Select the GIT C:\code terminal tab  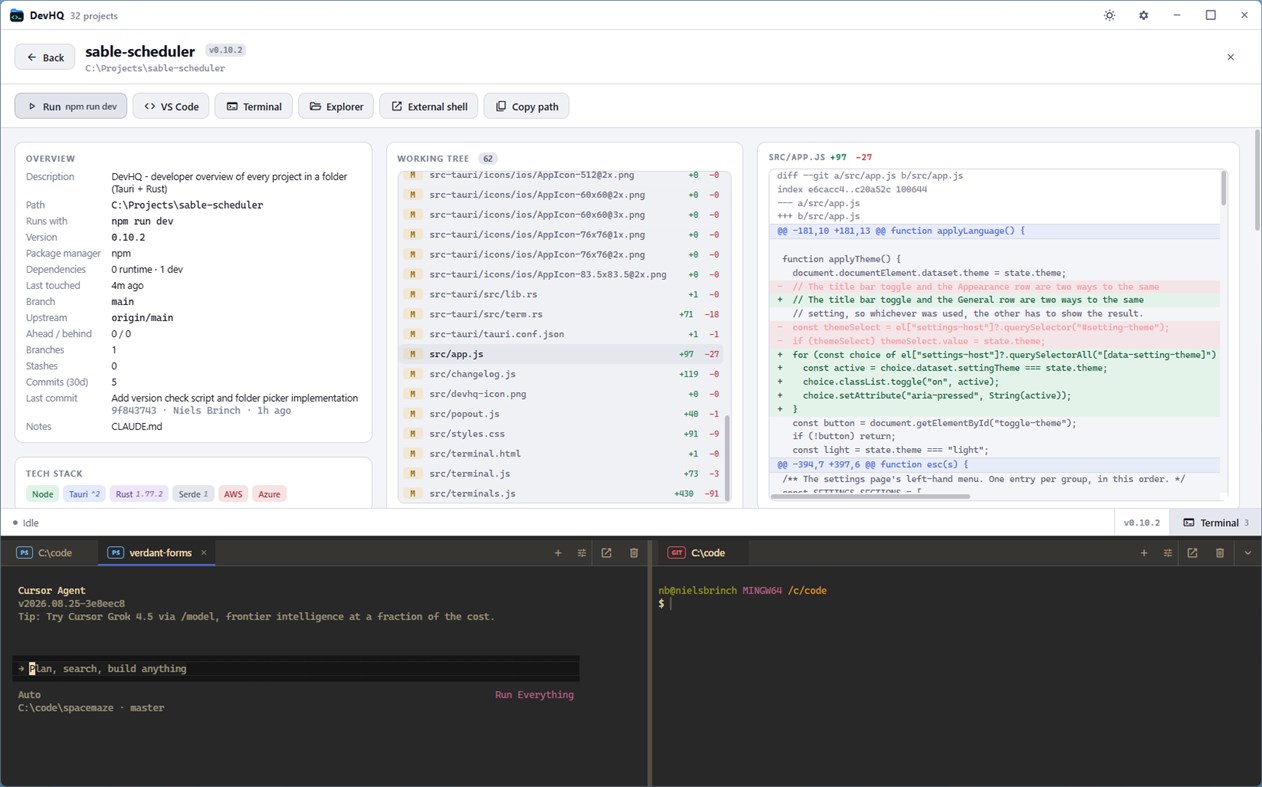pyautogui.click(x=698, y=553)
